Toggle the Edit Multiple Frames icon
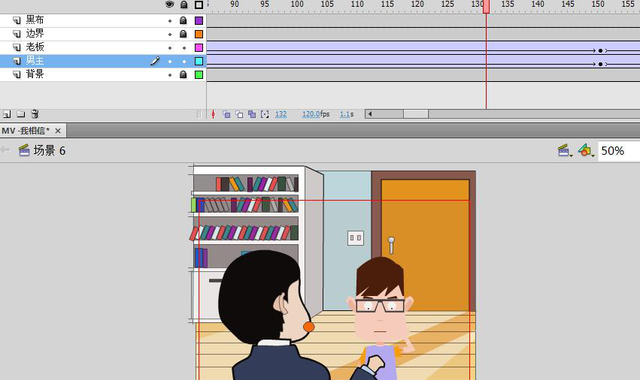Screen dimensions: 640x380 252,114
